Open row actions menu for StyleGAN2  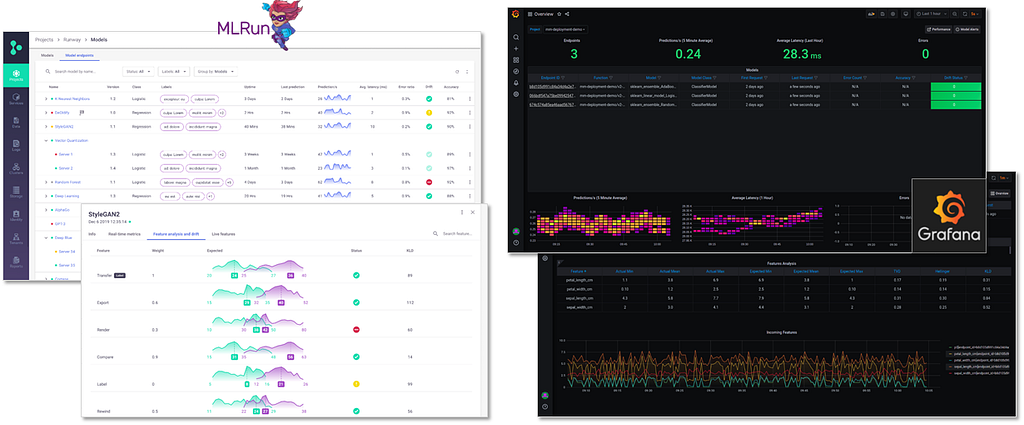(x=469, y=127)
